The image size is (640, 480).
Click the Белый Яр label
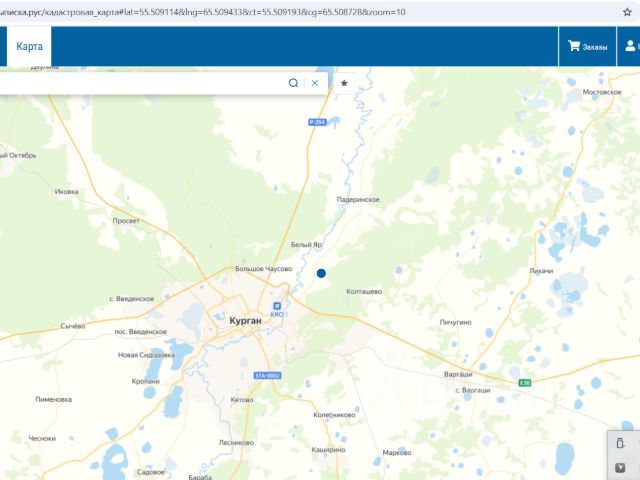tap(307, 244)
